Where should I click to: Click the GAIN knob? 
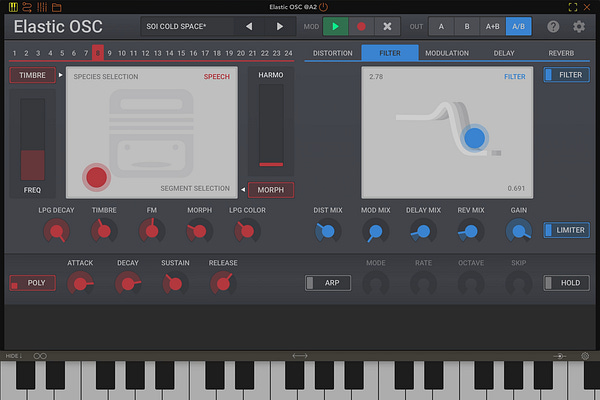click(x=518, y=231)
